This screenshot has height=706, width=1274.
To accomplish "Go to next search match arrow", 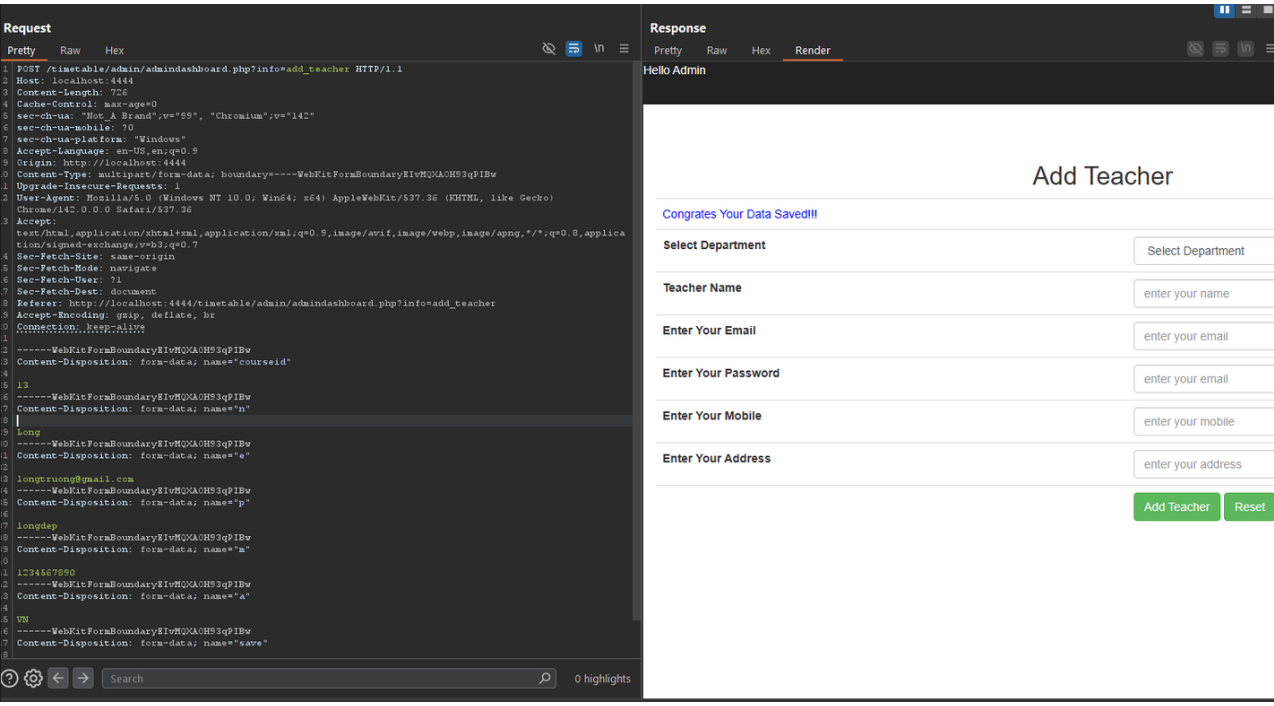I will pos(83,678).
